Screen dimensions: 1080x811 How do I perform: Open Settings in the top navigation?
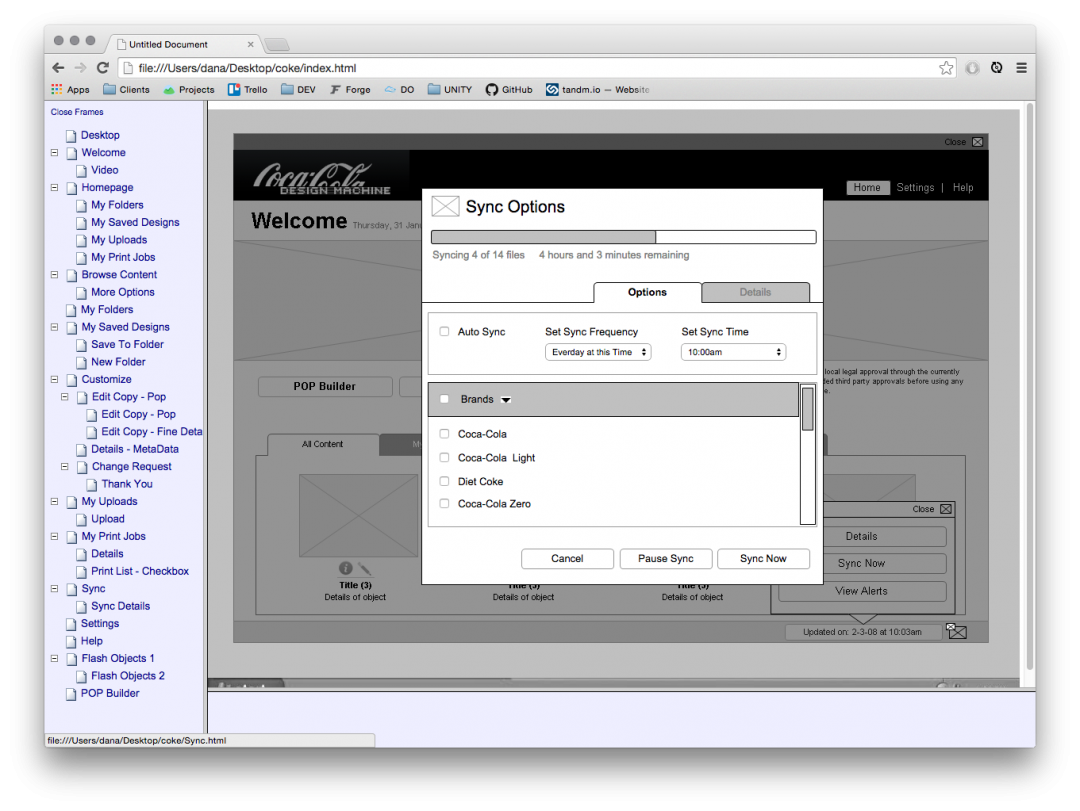coord(915,187)
